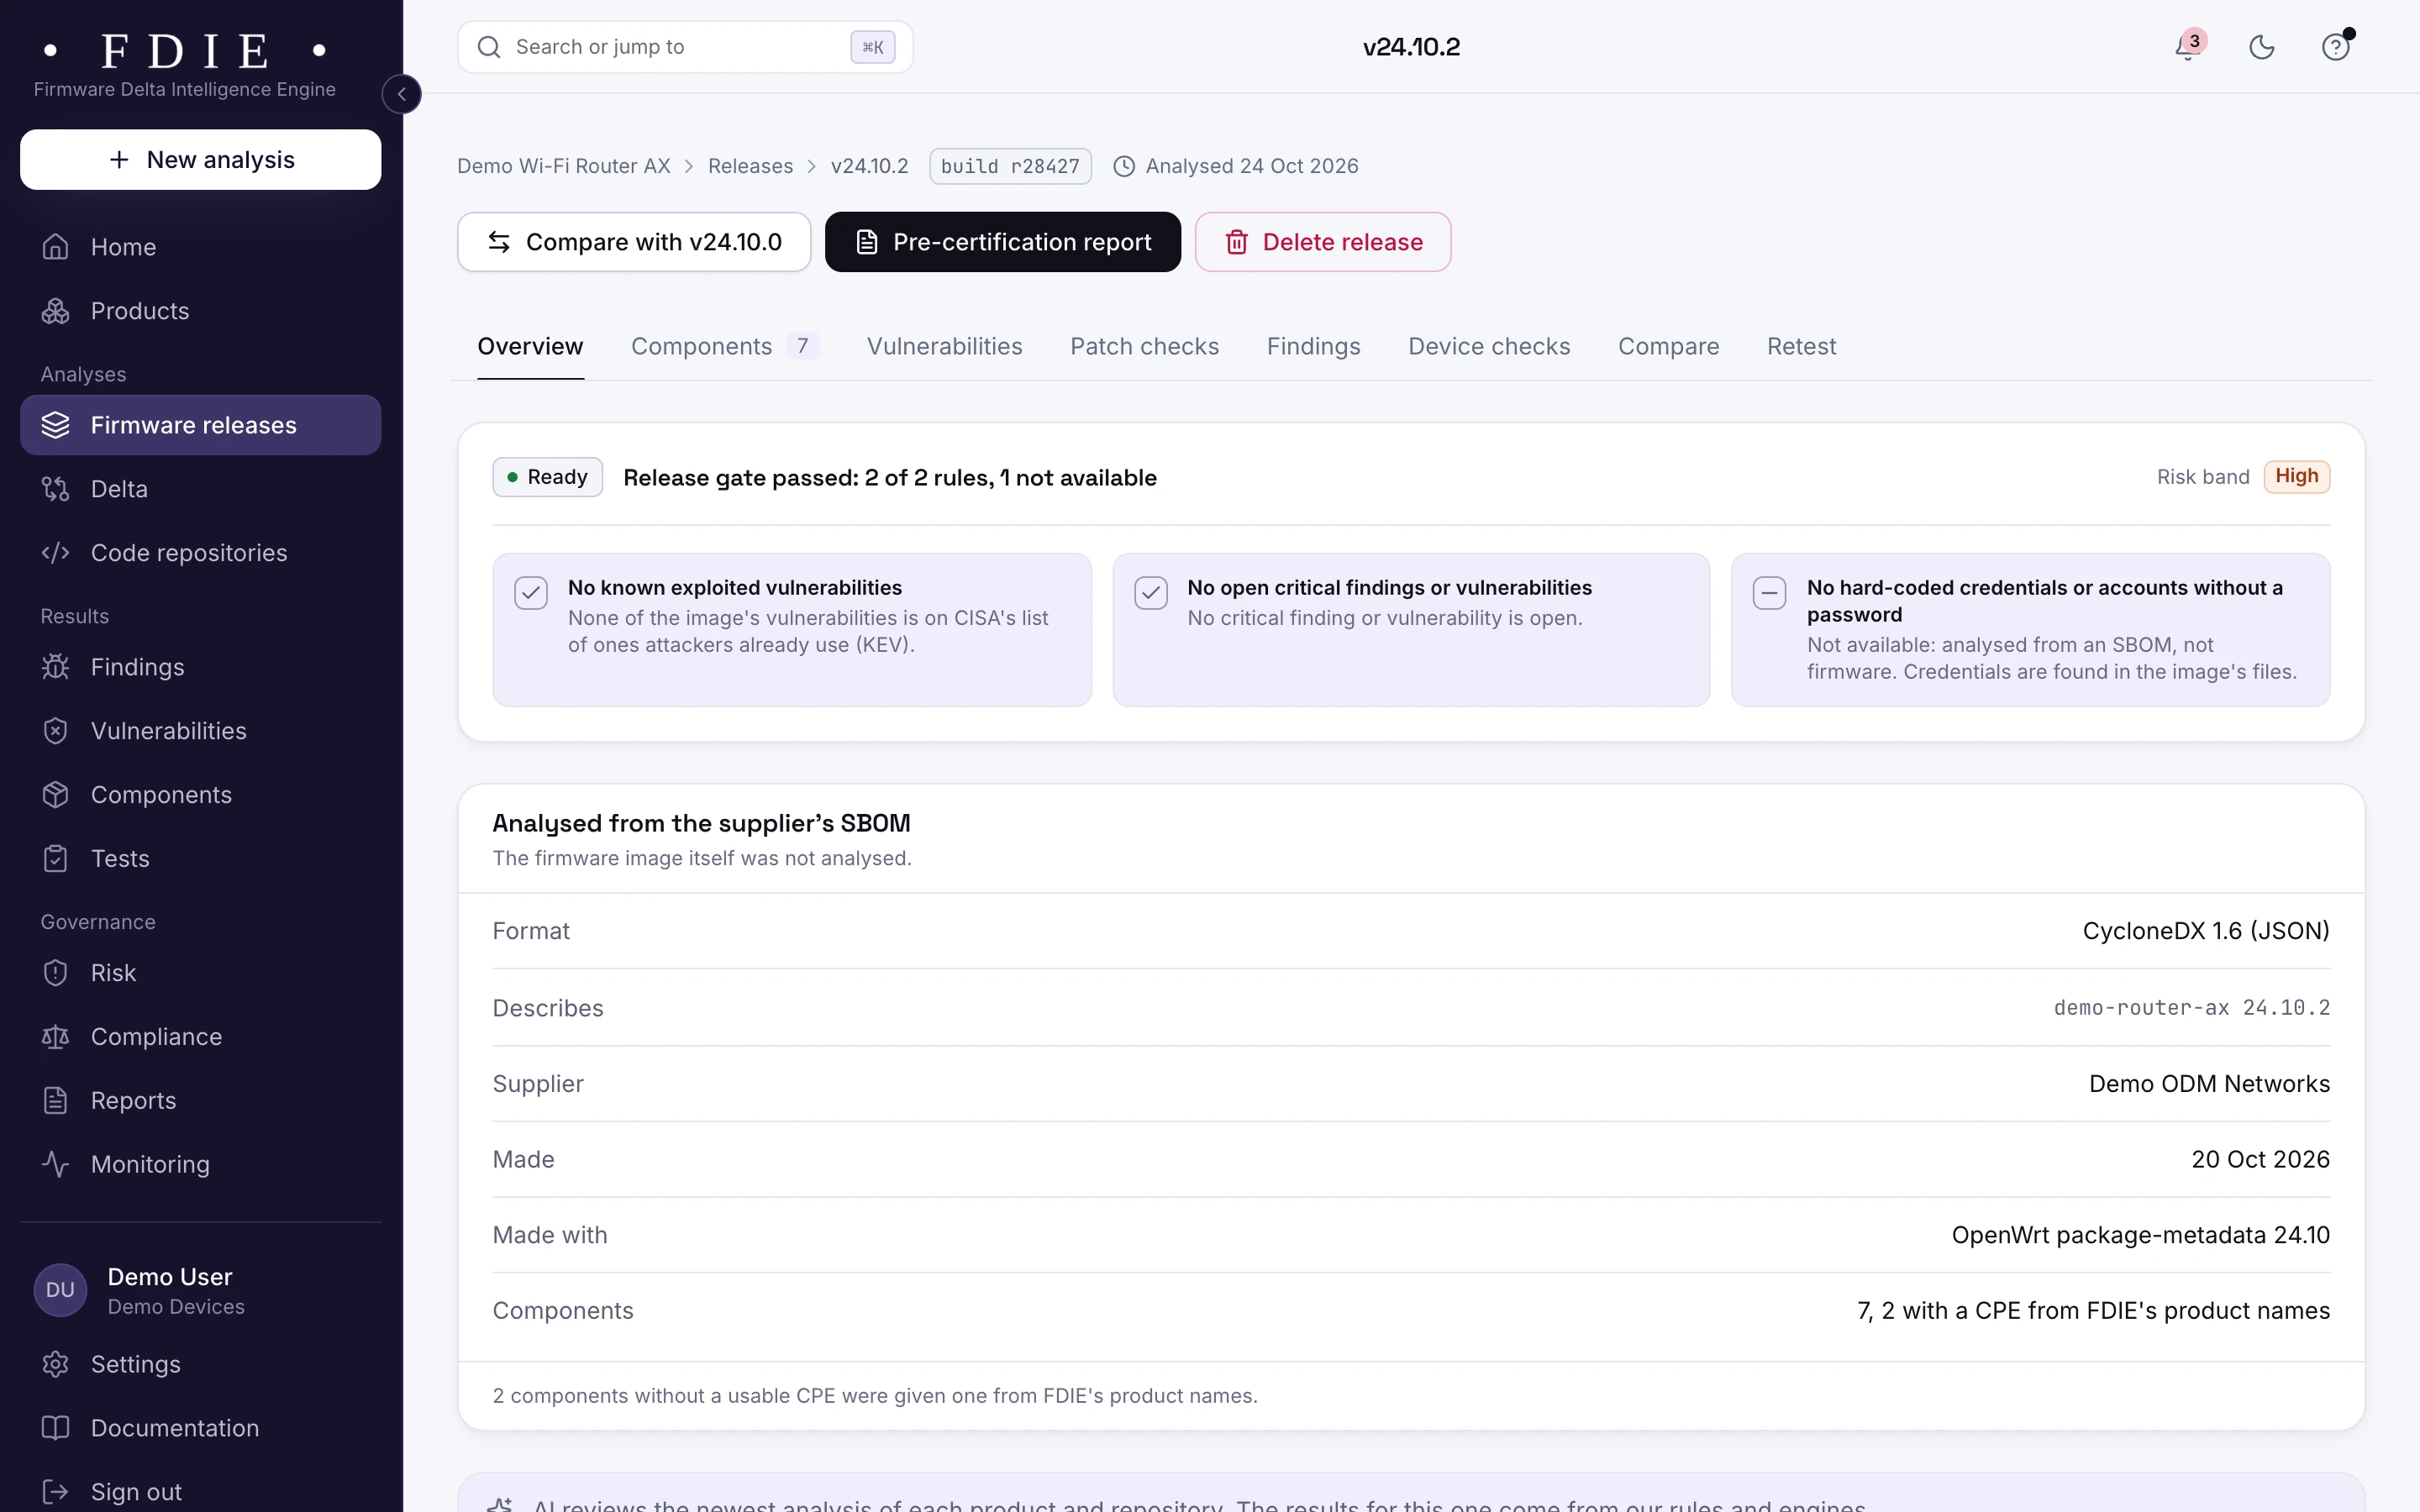Switch to the Compare tab
Screen dimensions: 2420x1512
tap(1668, 347)
